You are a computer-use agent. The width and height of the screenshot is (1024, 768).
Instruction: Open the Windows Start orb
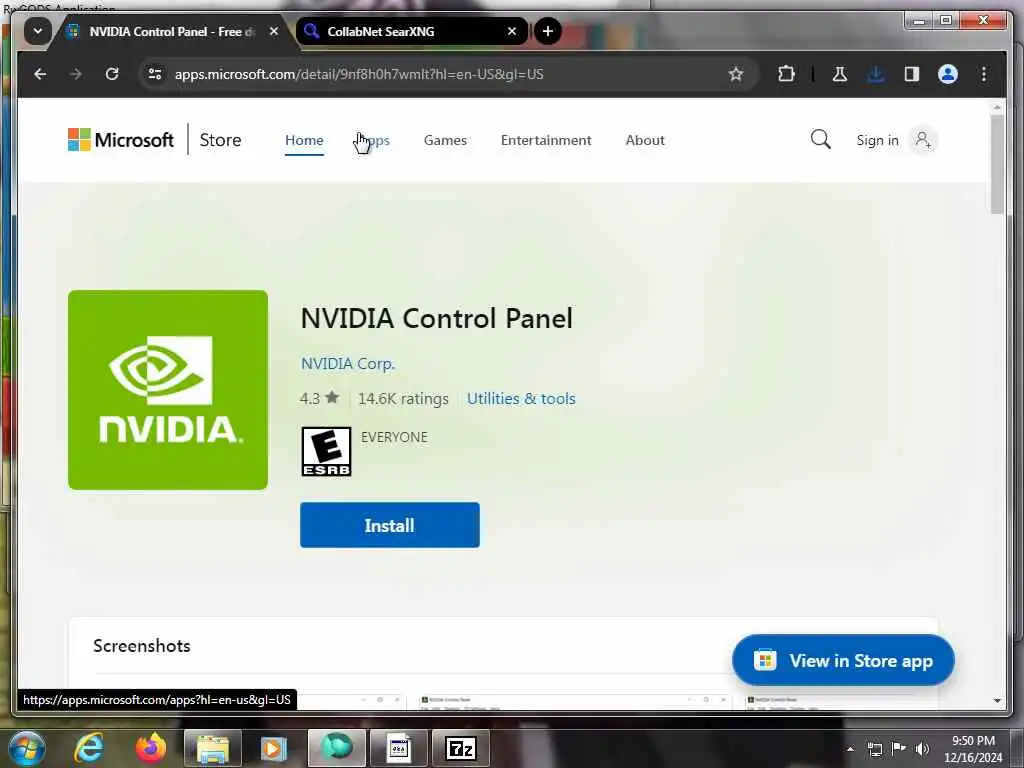coord(26,748)
